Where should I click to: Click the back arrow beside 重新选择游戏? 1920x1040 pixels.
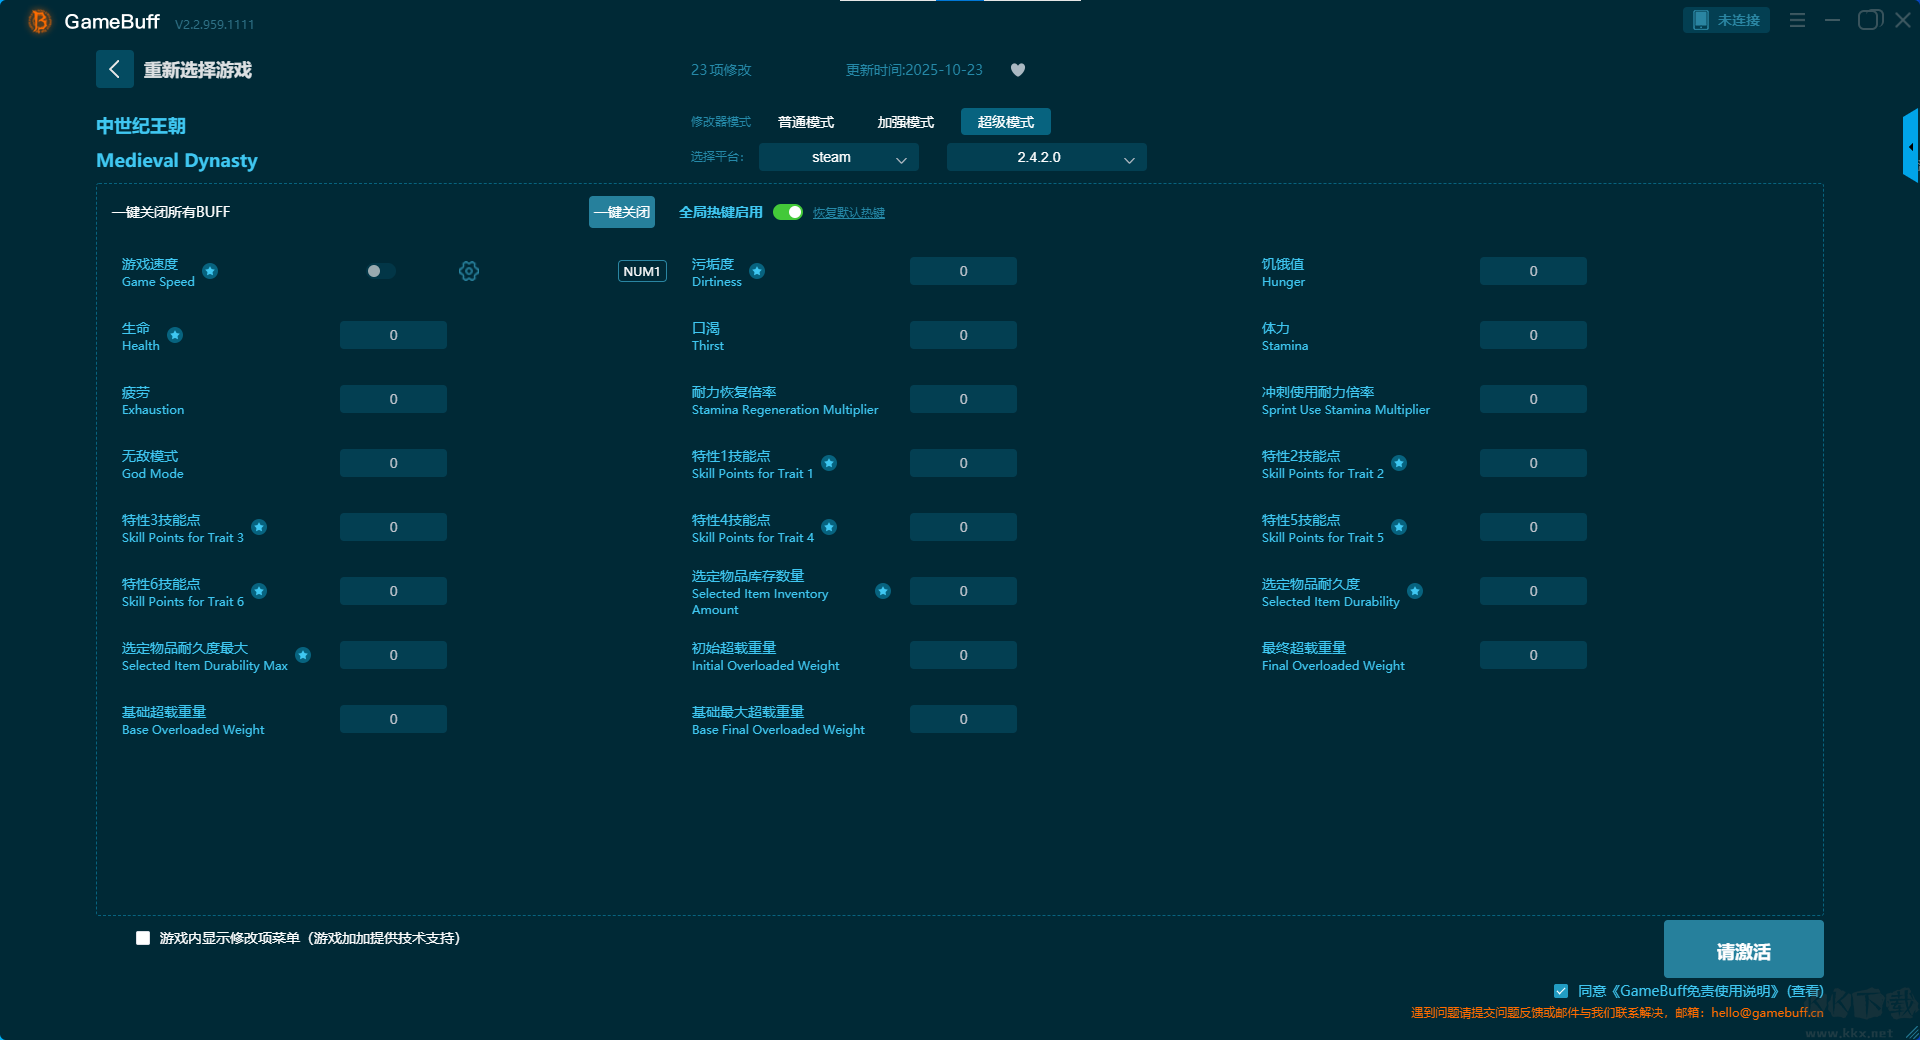114,69
